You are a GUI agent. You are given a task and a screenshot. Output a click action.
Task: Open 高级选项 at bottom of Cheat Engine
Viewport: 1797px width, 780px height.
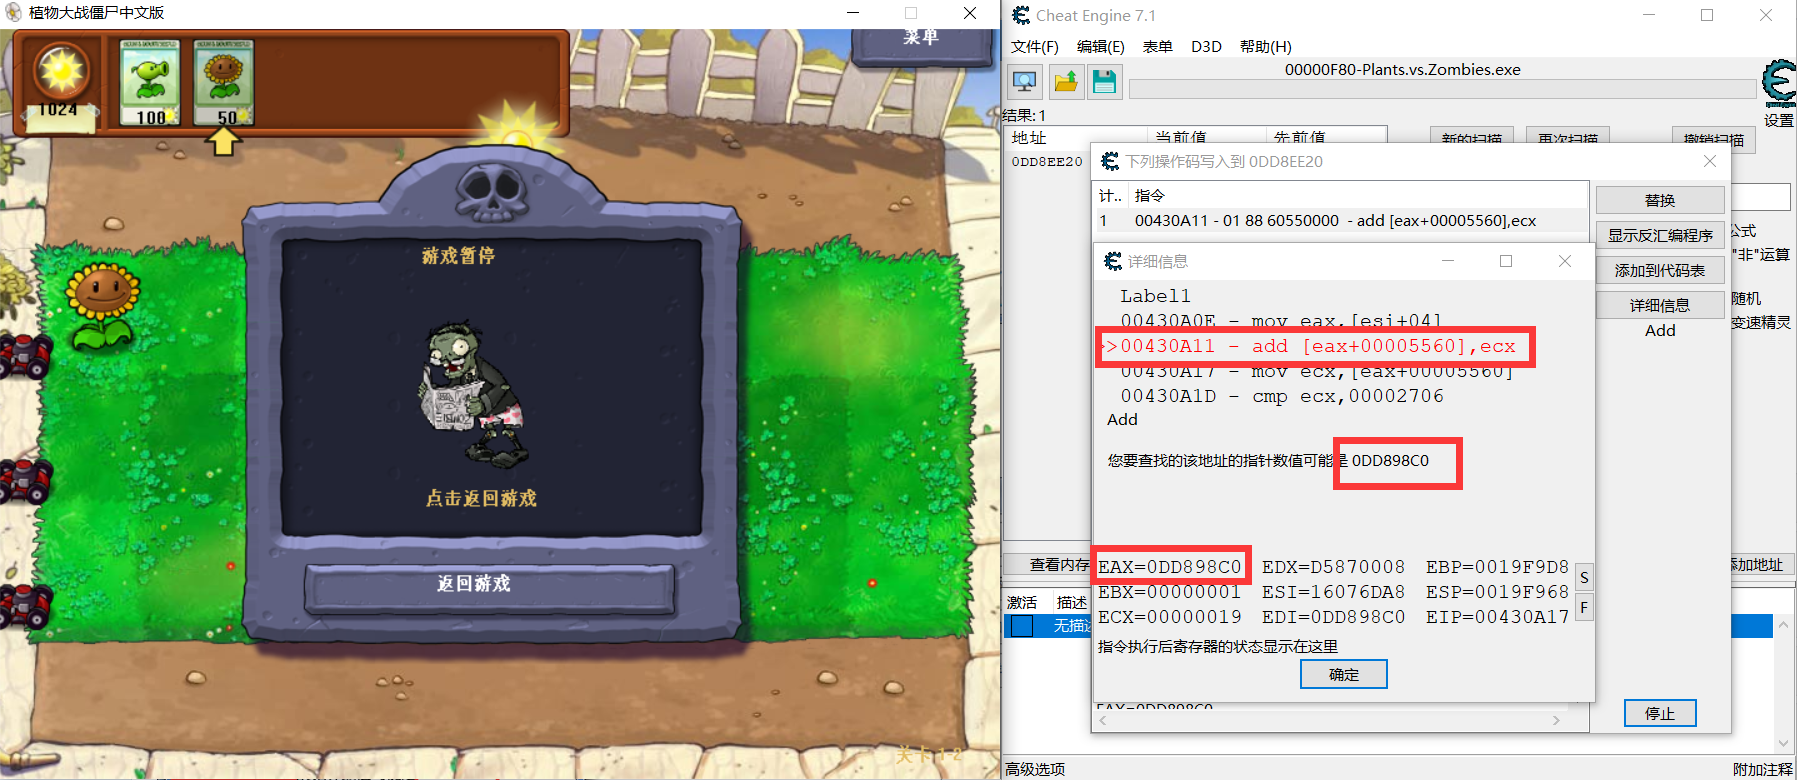pos(1035,769)
